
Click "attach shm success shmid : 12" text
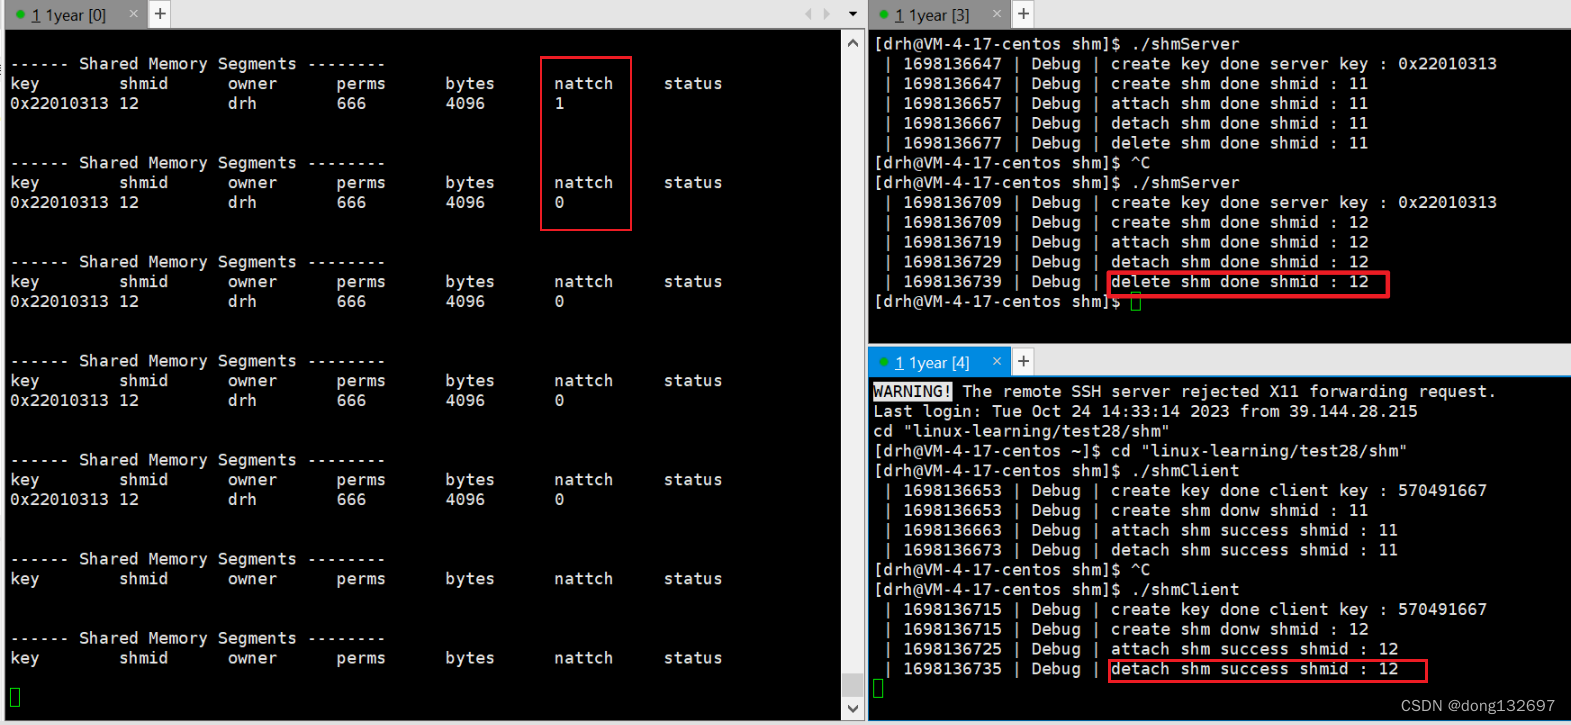(1254, 649)
